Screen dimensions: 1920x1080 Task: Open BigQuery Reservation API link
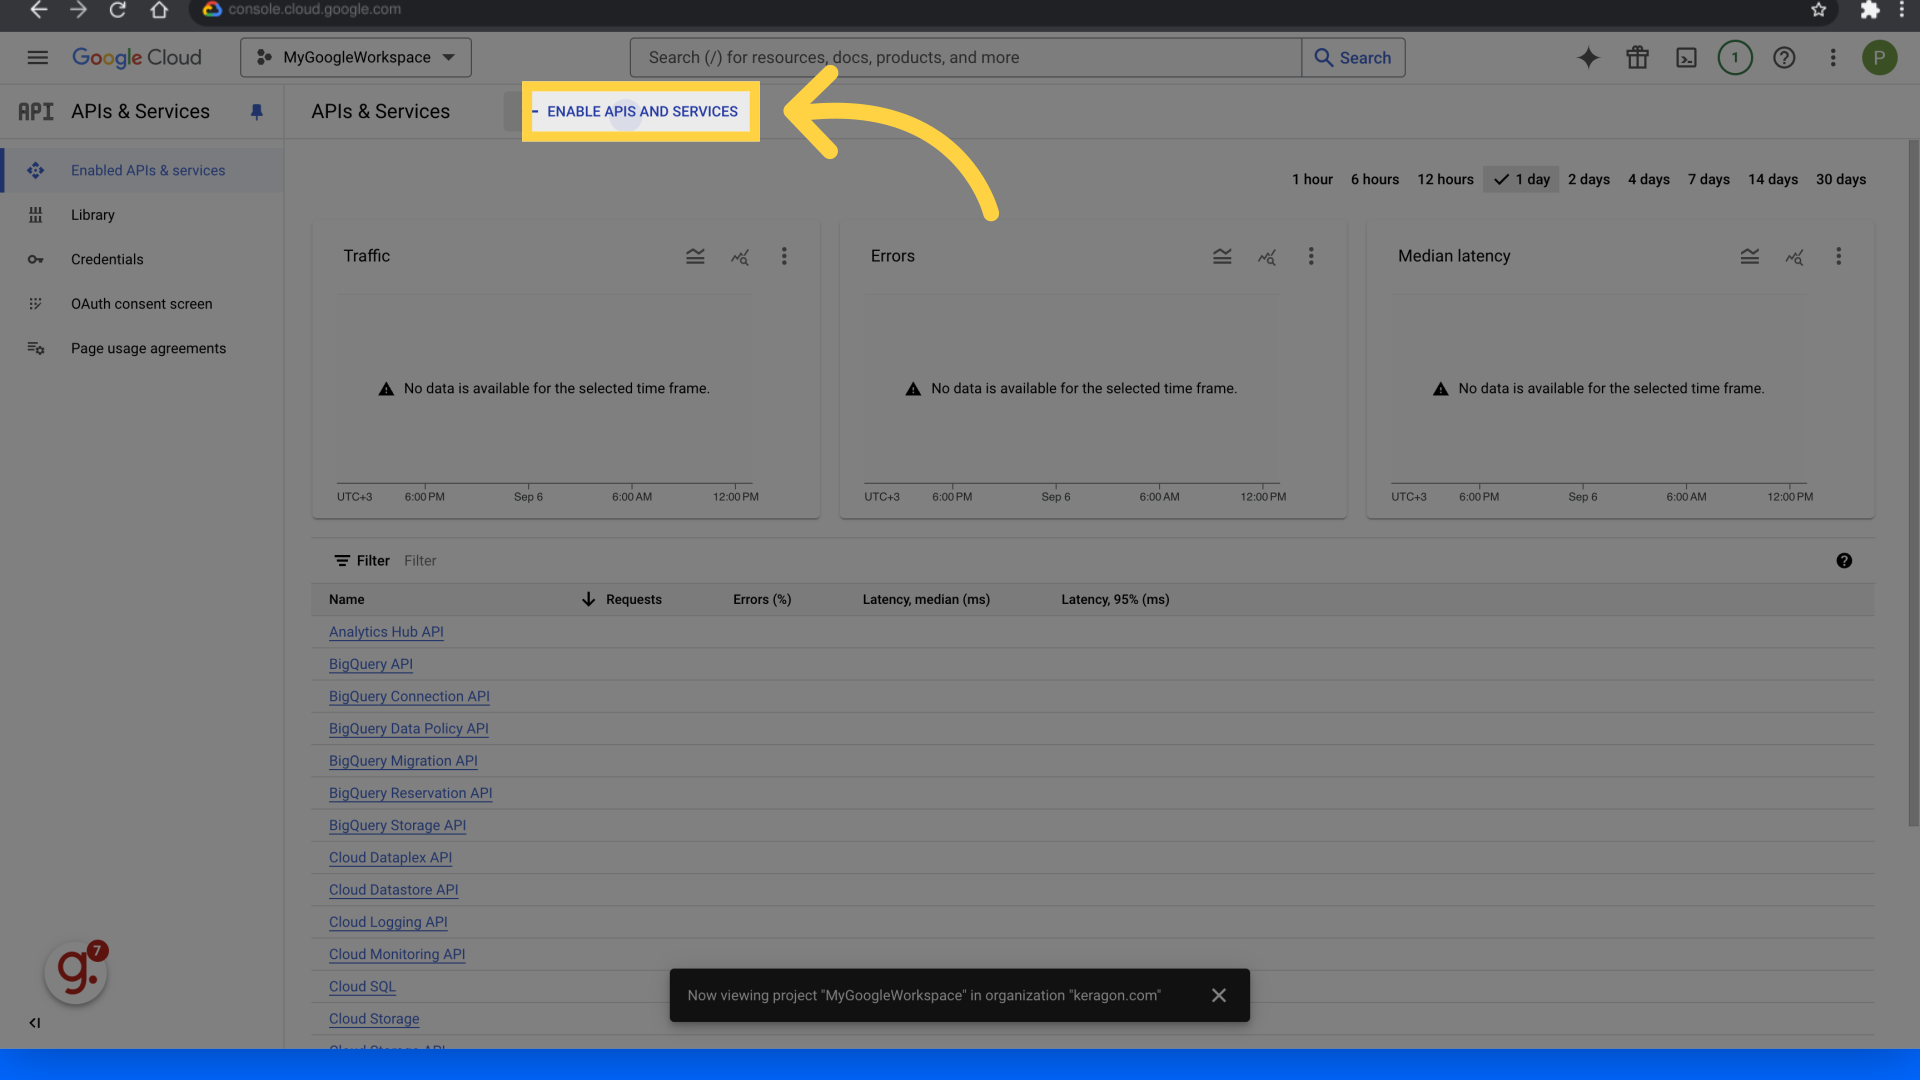pos(410,793)
